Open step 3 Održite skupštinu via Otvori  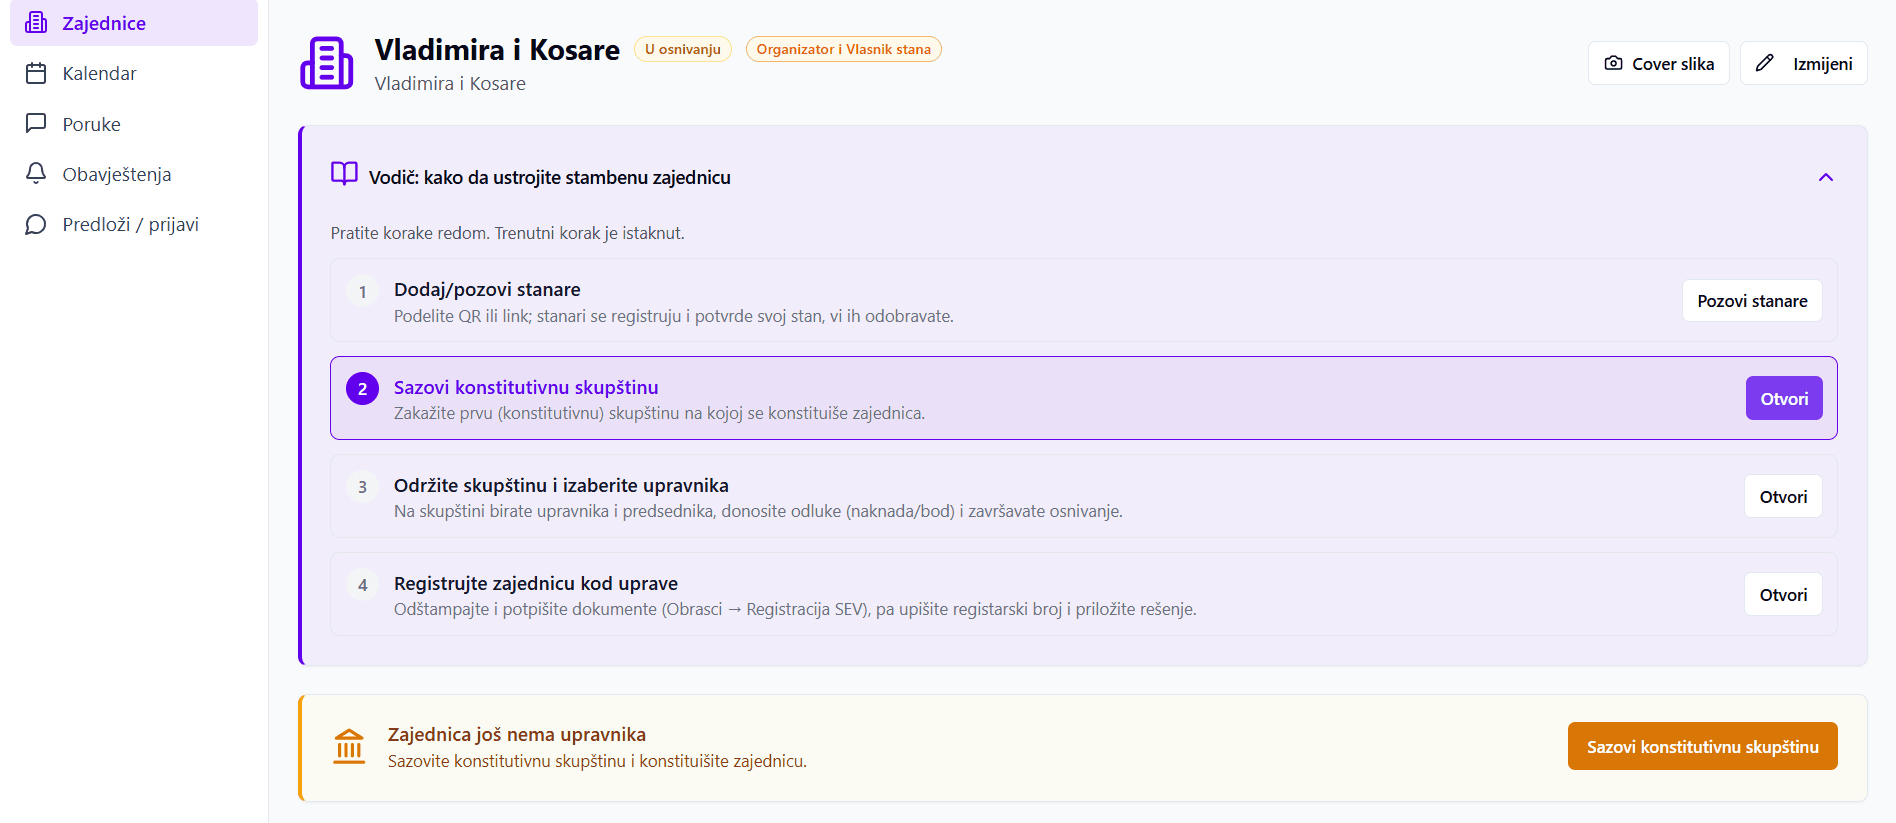(x=1783, y=496)
